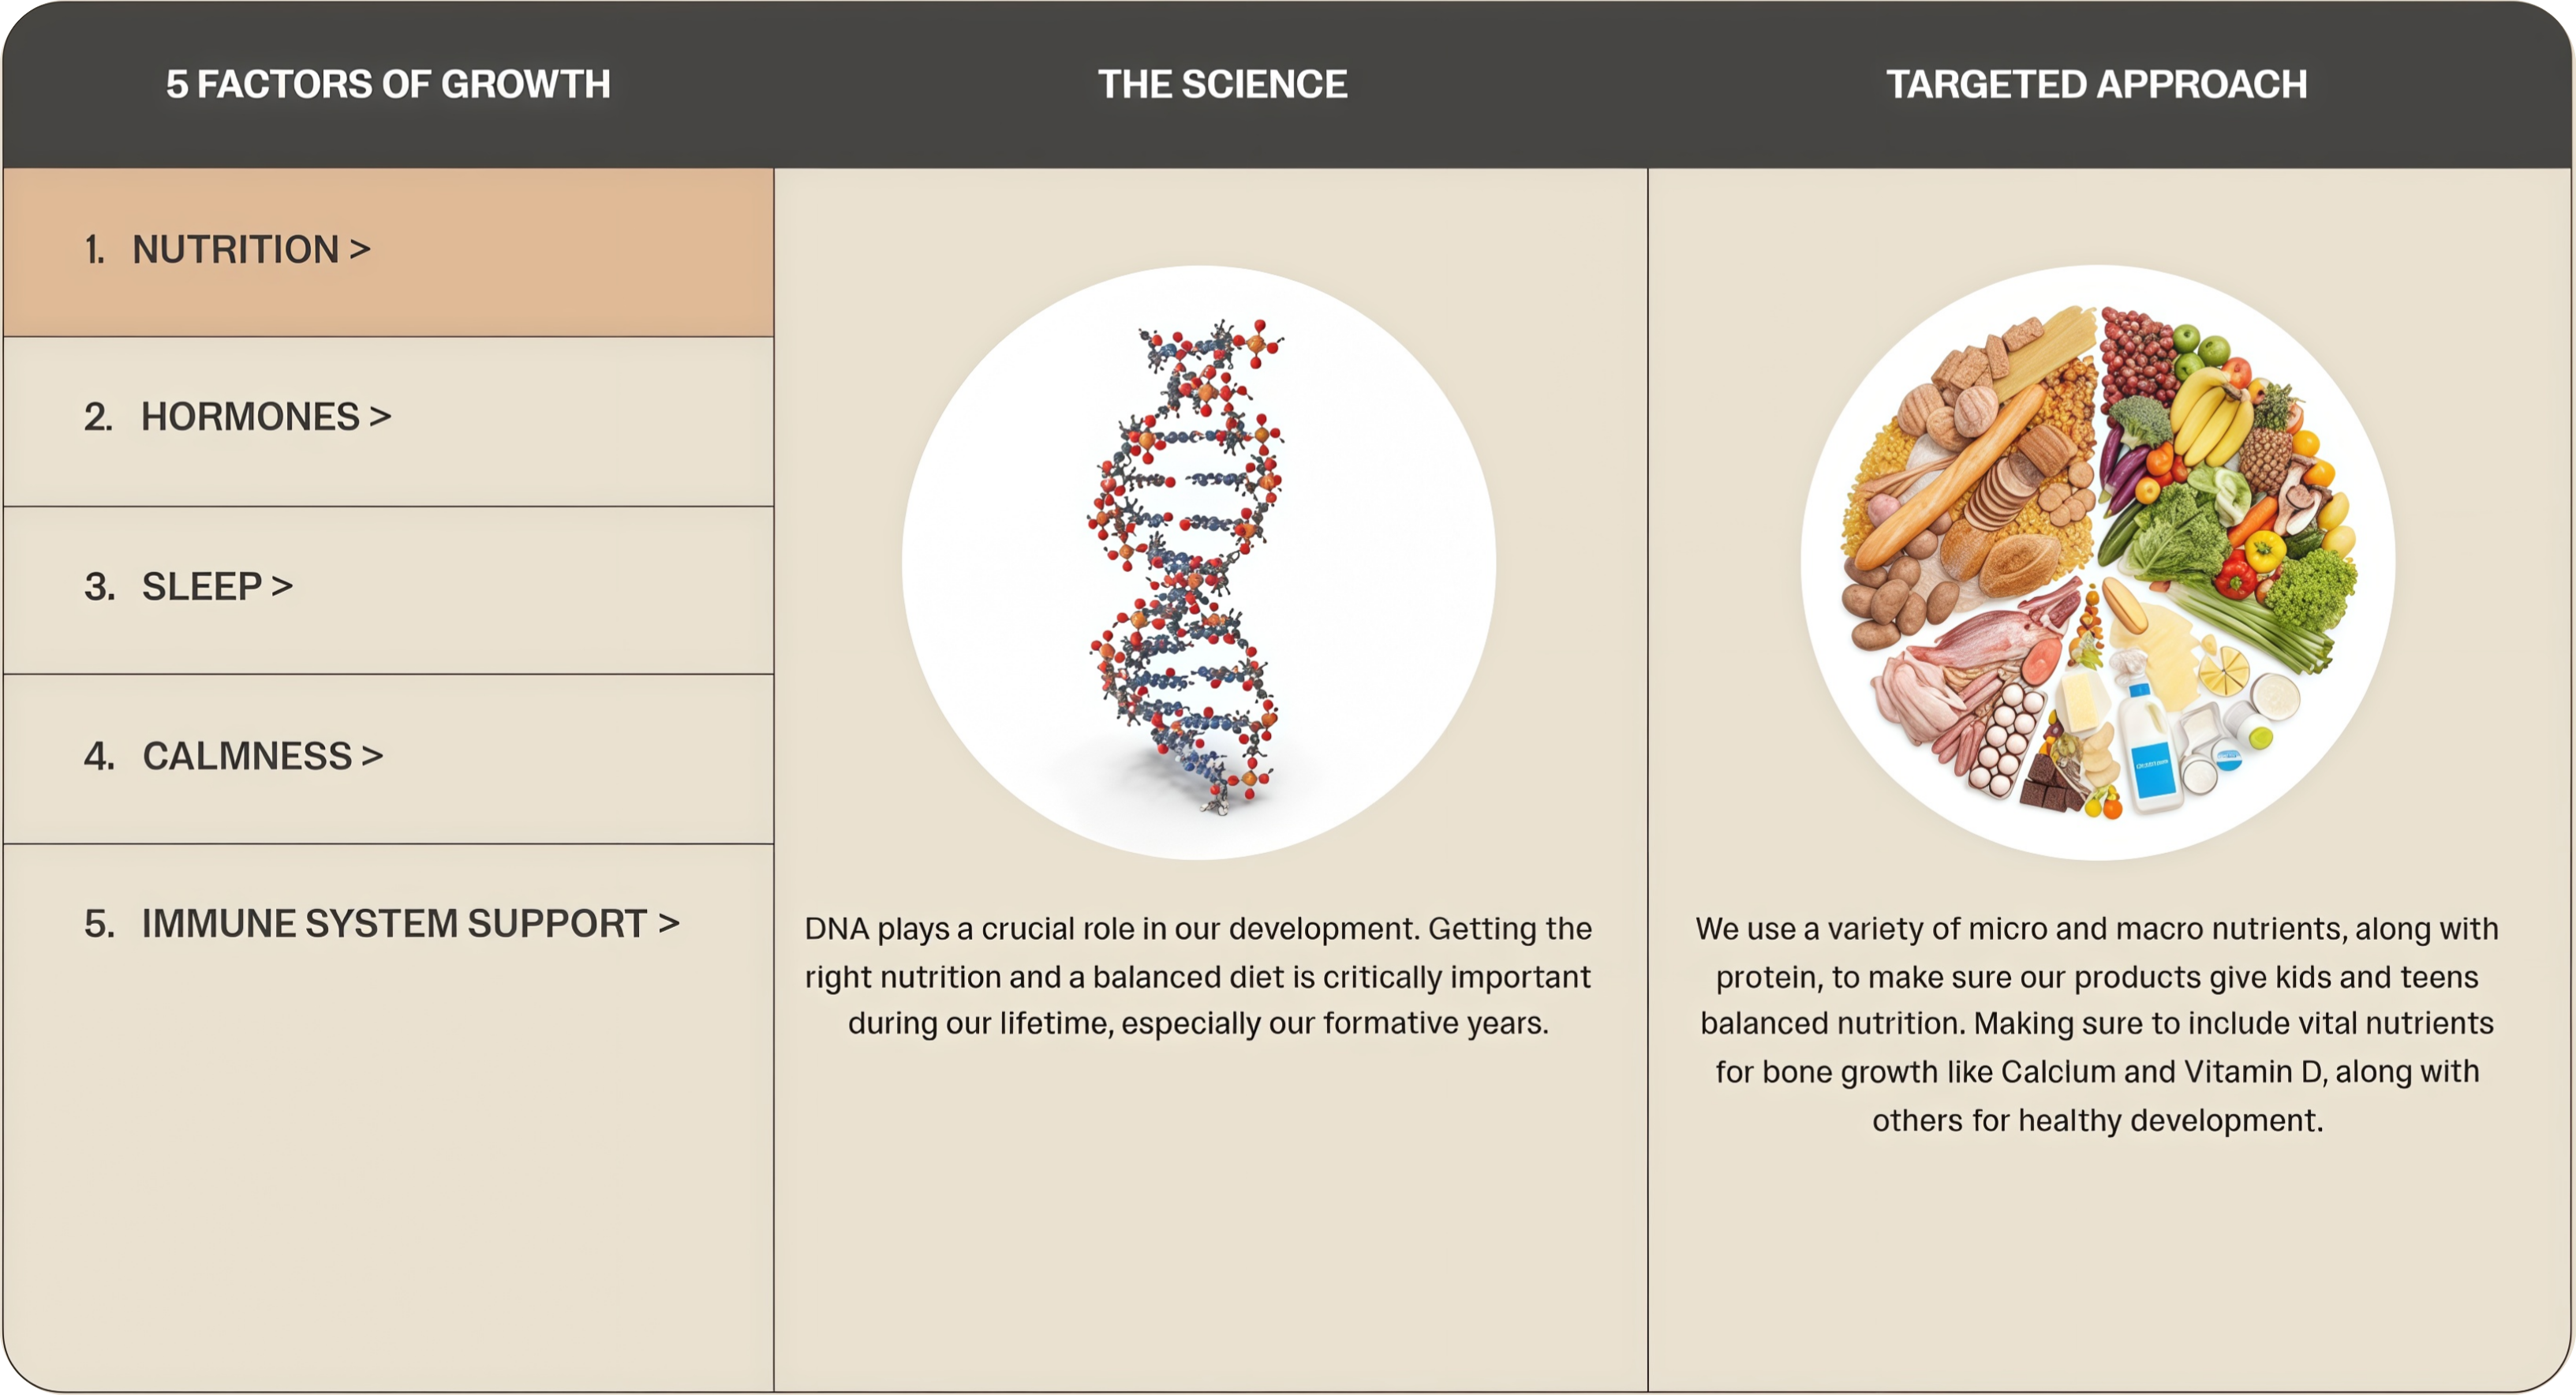Click the chevron beside Sleep

(x=282, y=587)
